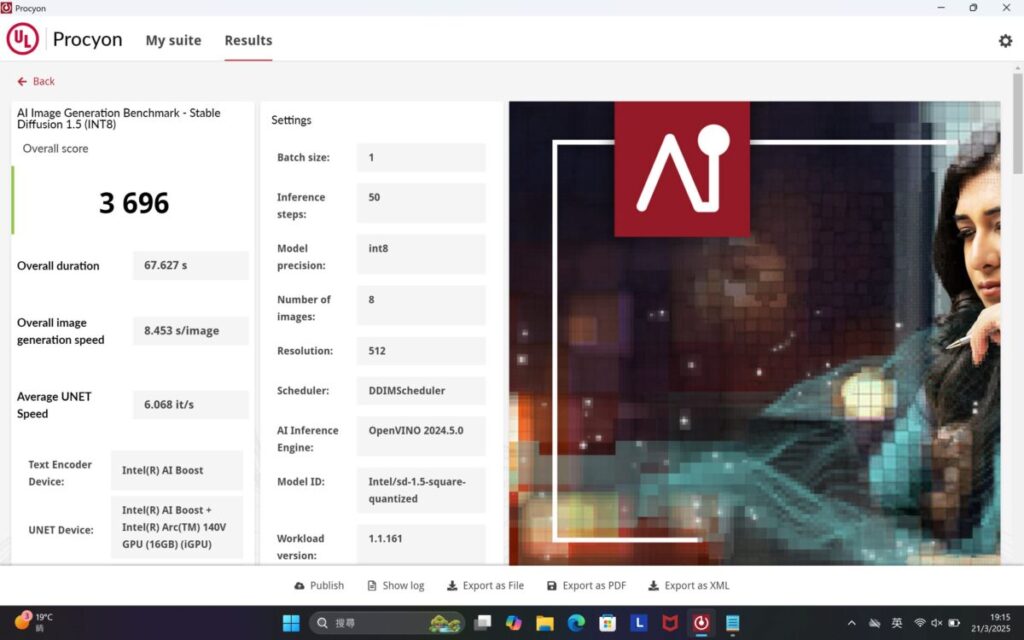
Task: Select the Overall duration 67.627 s value
Action: tap(191, 266)
